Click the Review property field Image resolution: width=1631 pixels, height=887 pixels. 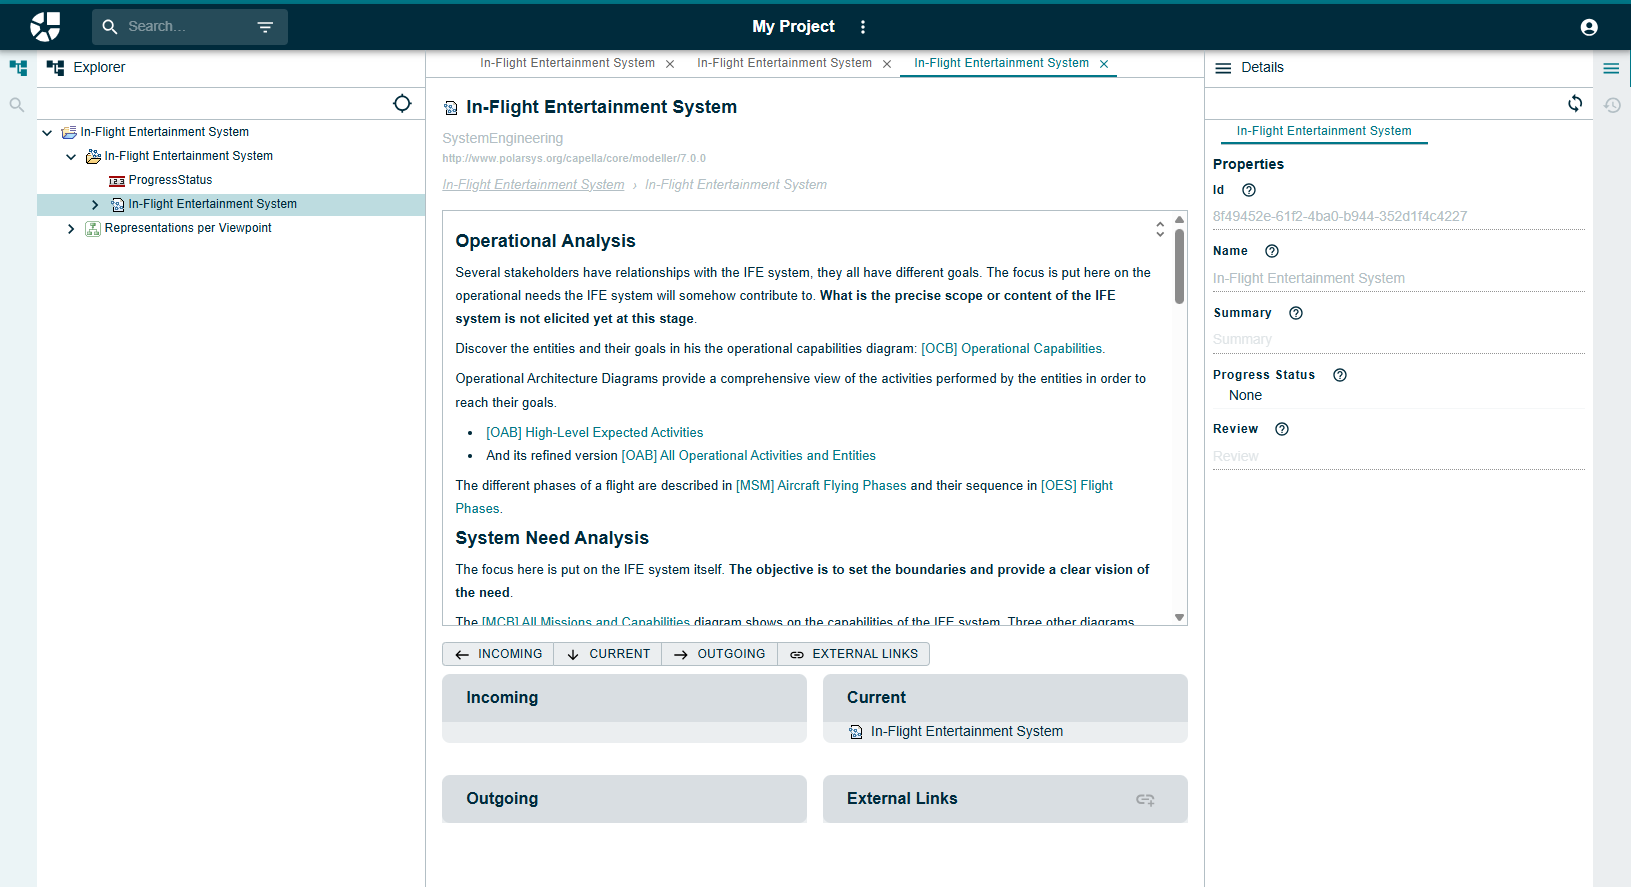[x=1398, y=457]
